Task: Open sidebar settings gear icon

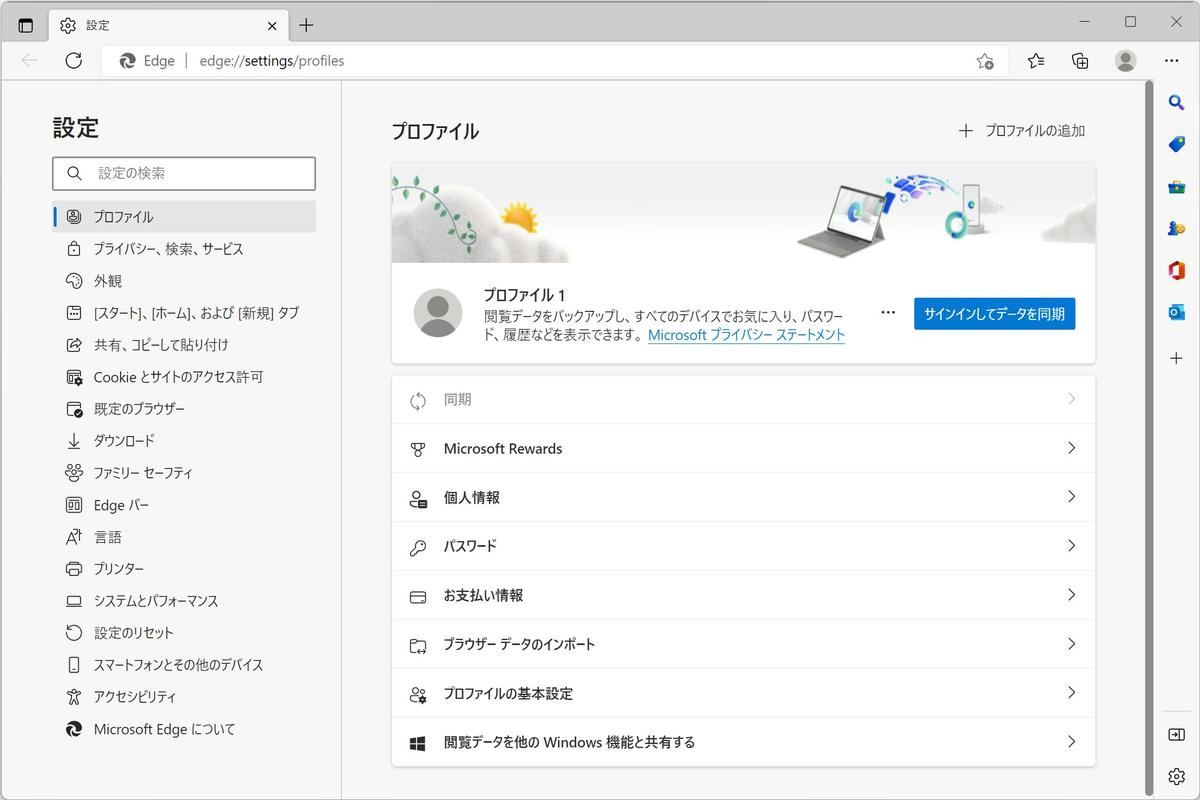Action: (1176, 777)
